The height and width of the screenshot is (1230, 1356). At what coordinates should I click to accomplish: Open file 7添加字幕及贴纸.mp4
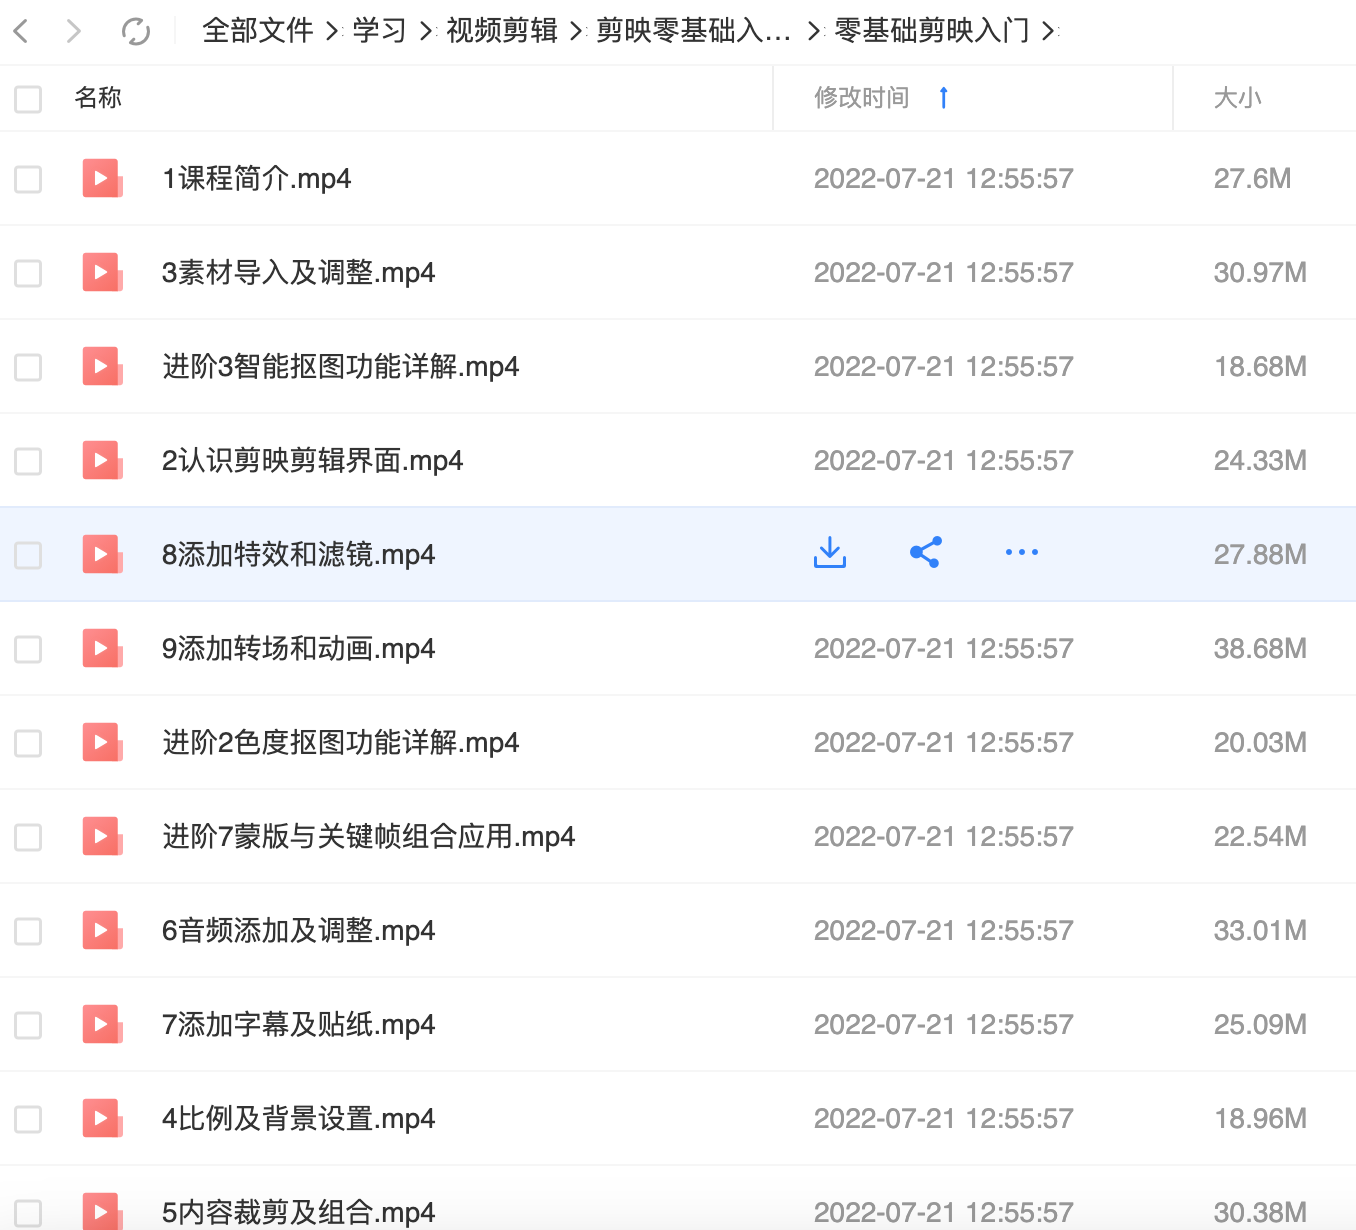[x=298, y=1025]
